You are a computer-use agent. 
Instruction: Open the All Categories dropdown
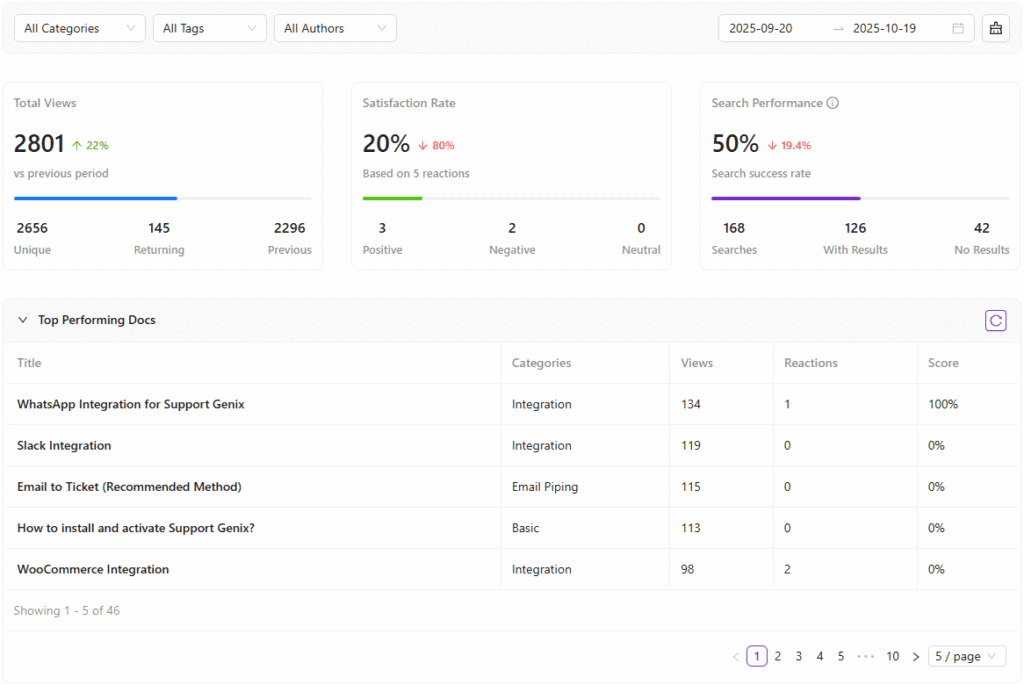(x=79, y=29)
